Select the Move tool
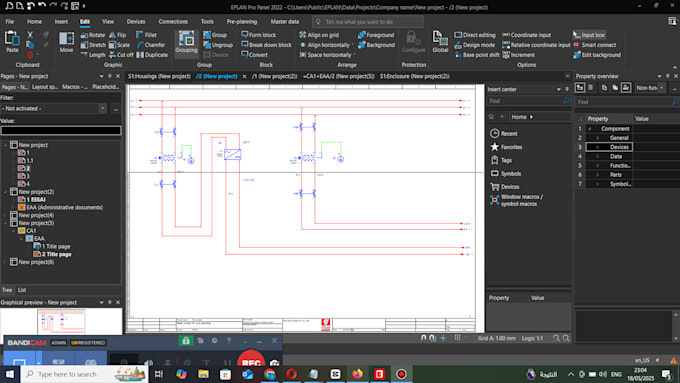Viewport: 680px width, 383px height. click(x=66, y=42)
